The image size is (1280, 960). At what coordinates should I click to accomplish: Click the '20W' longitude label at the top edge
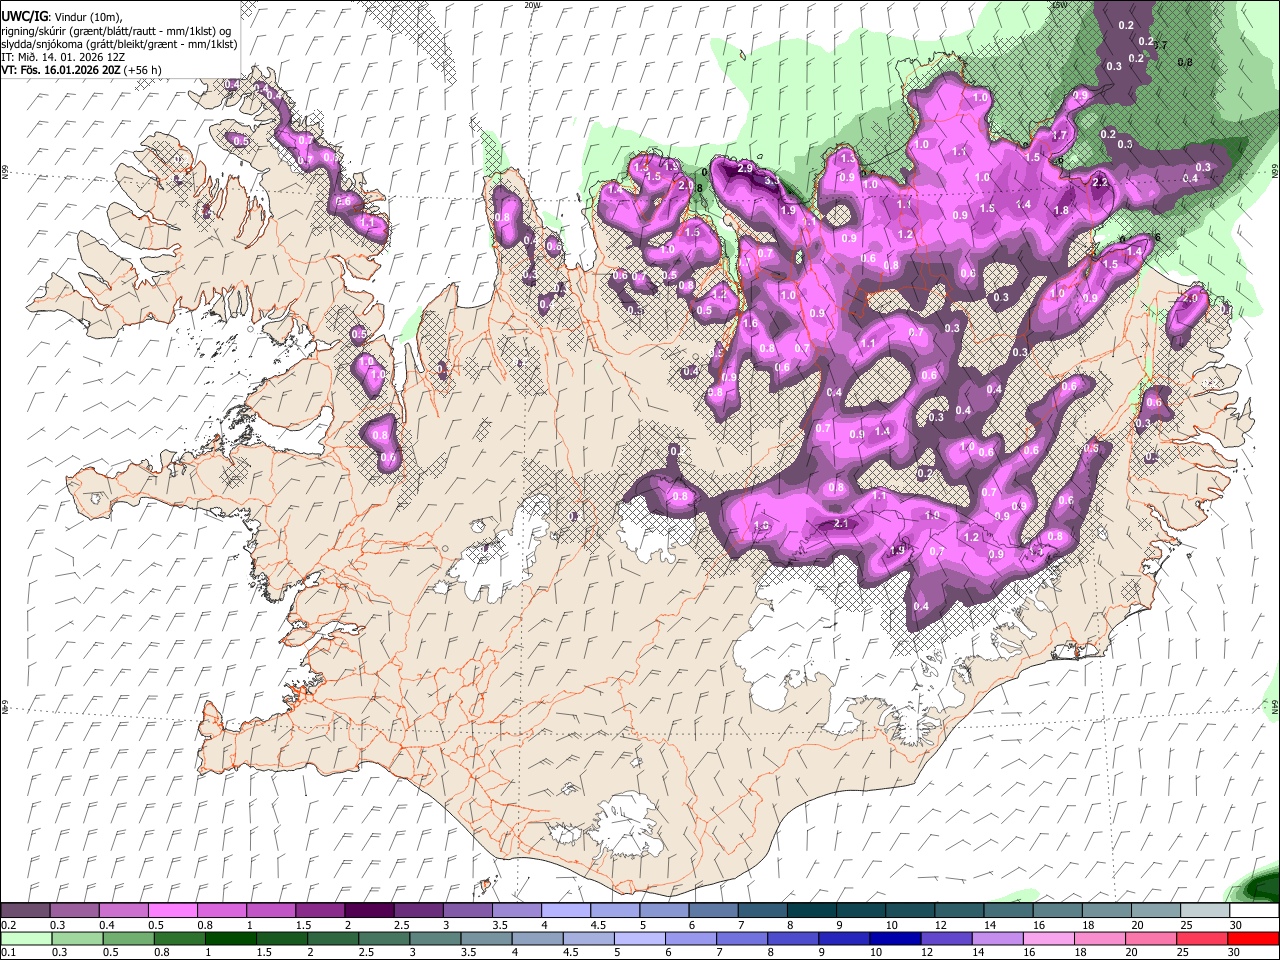[x=531, y=5]
